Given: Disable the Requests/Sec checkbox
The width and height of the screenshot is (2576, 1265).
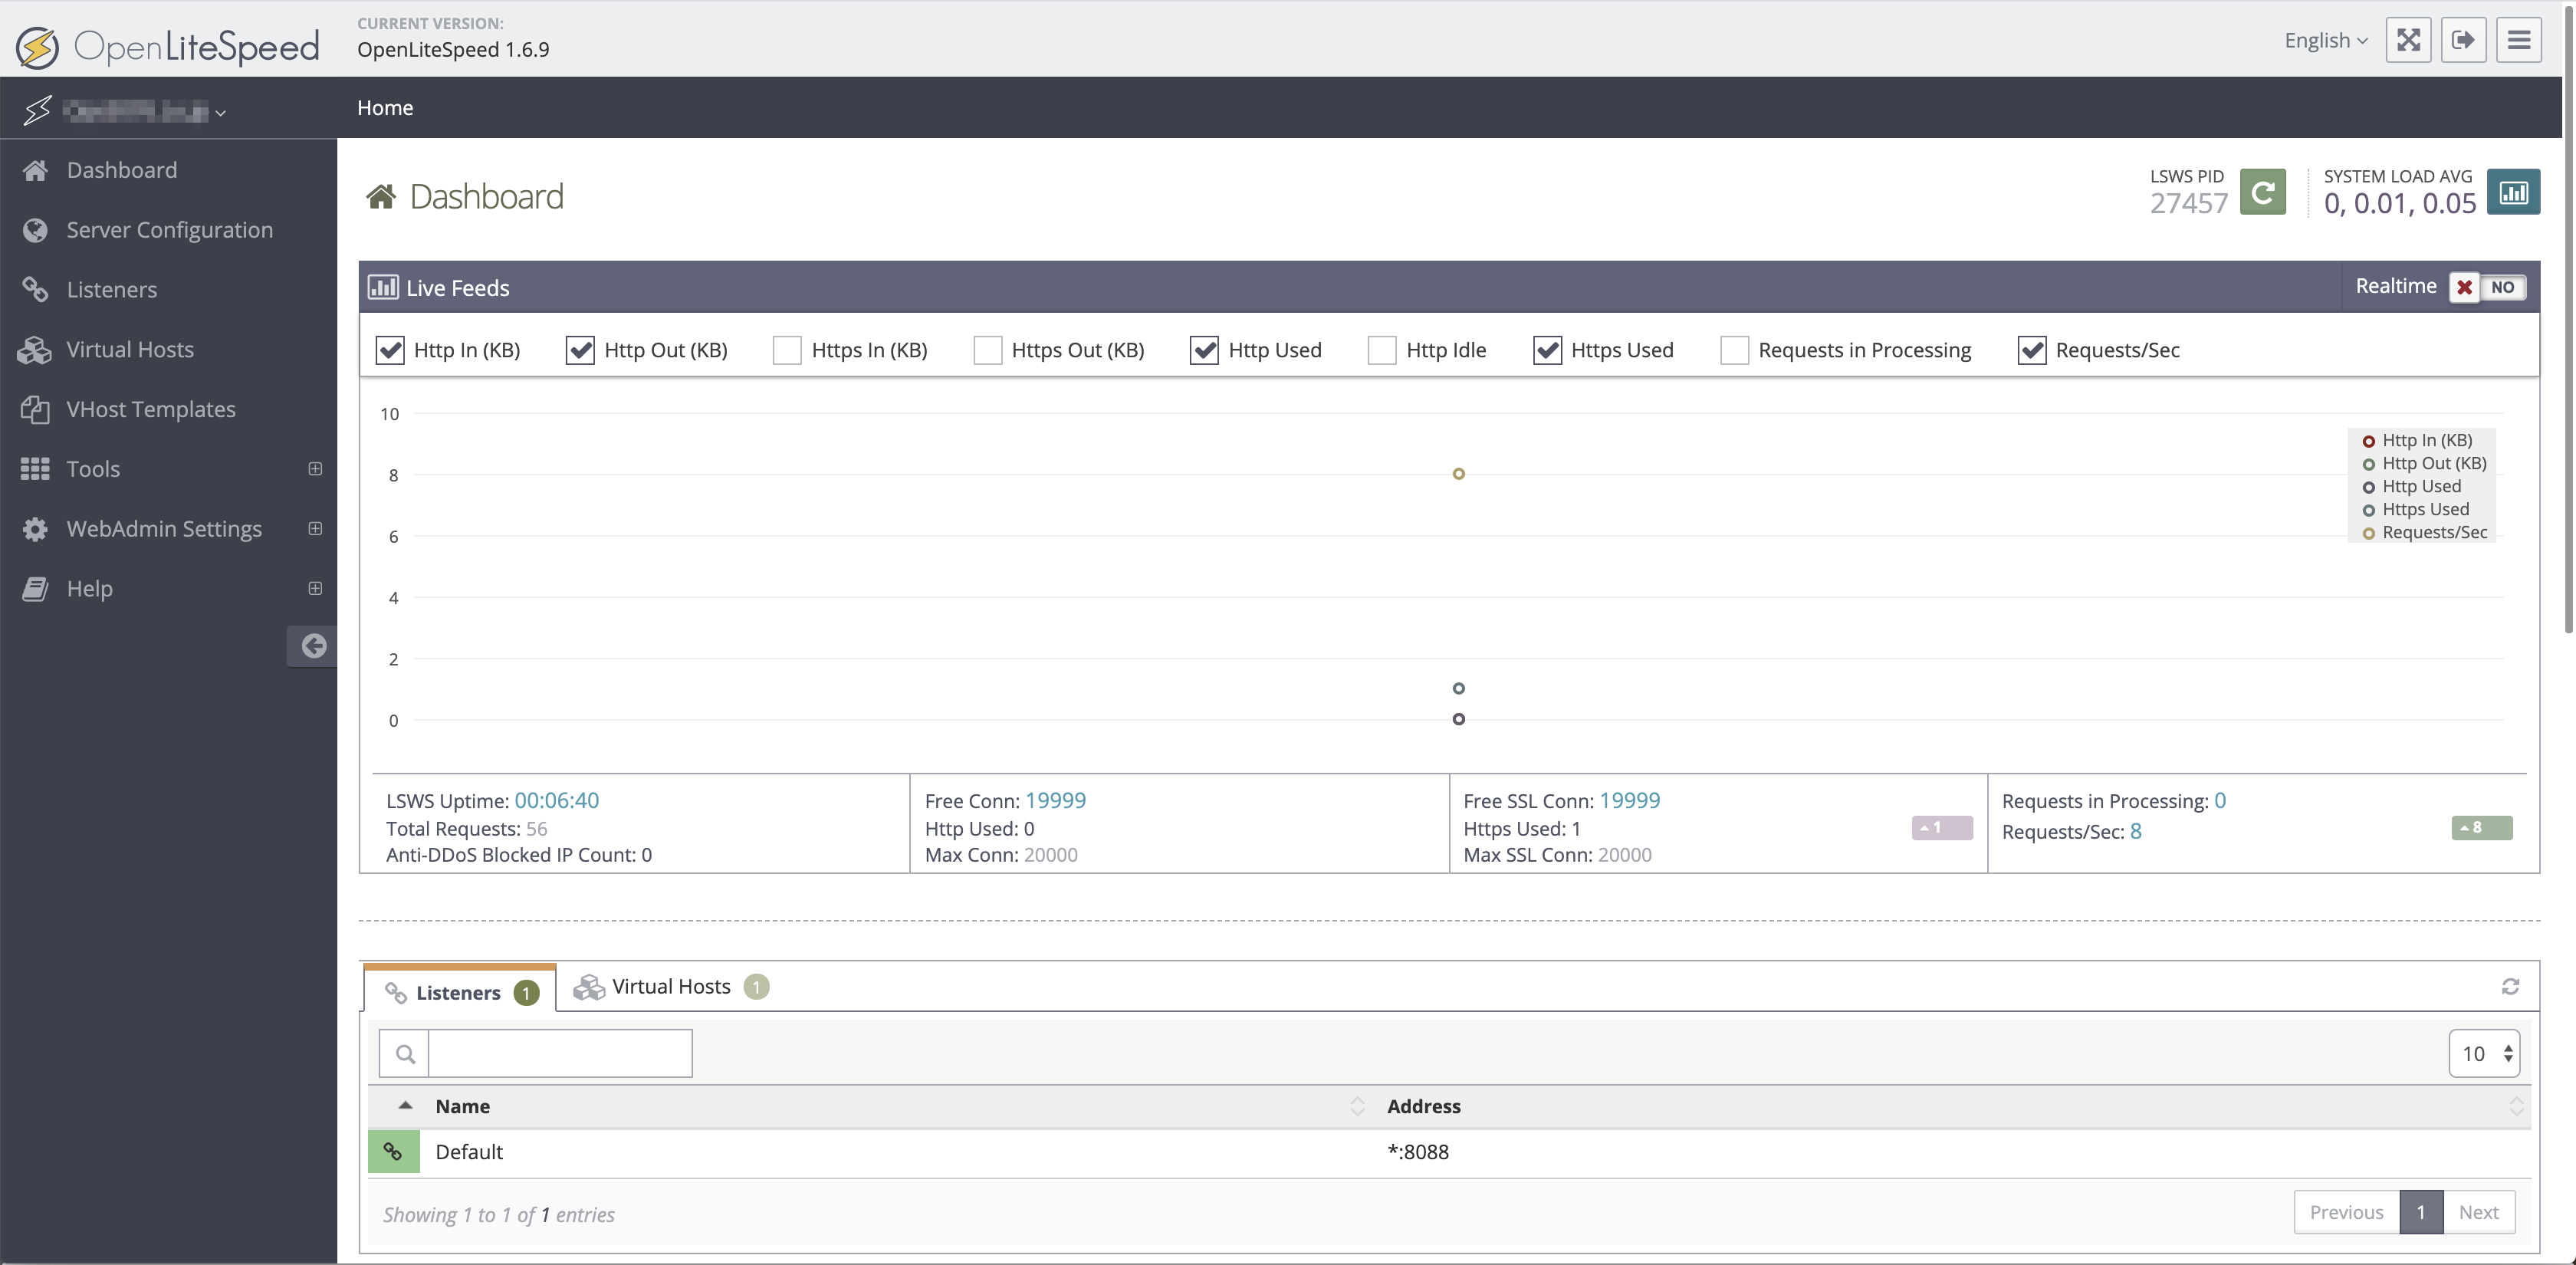Looking at the screenshot, I should coord(2033,350).
